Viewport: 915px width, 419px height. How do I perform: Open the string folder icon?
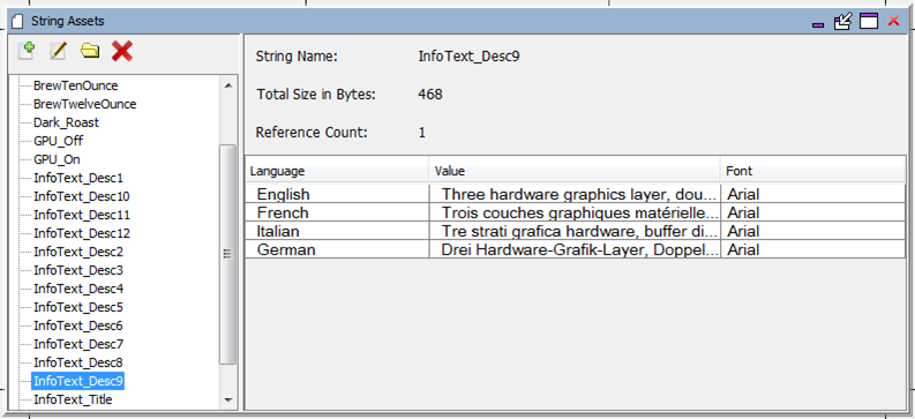tap(90, 51)
